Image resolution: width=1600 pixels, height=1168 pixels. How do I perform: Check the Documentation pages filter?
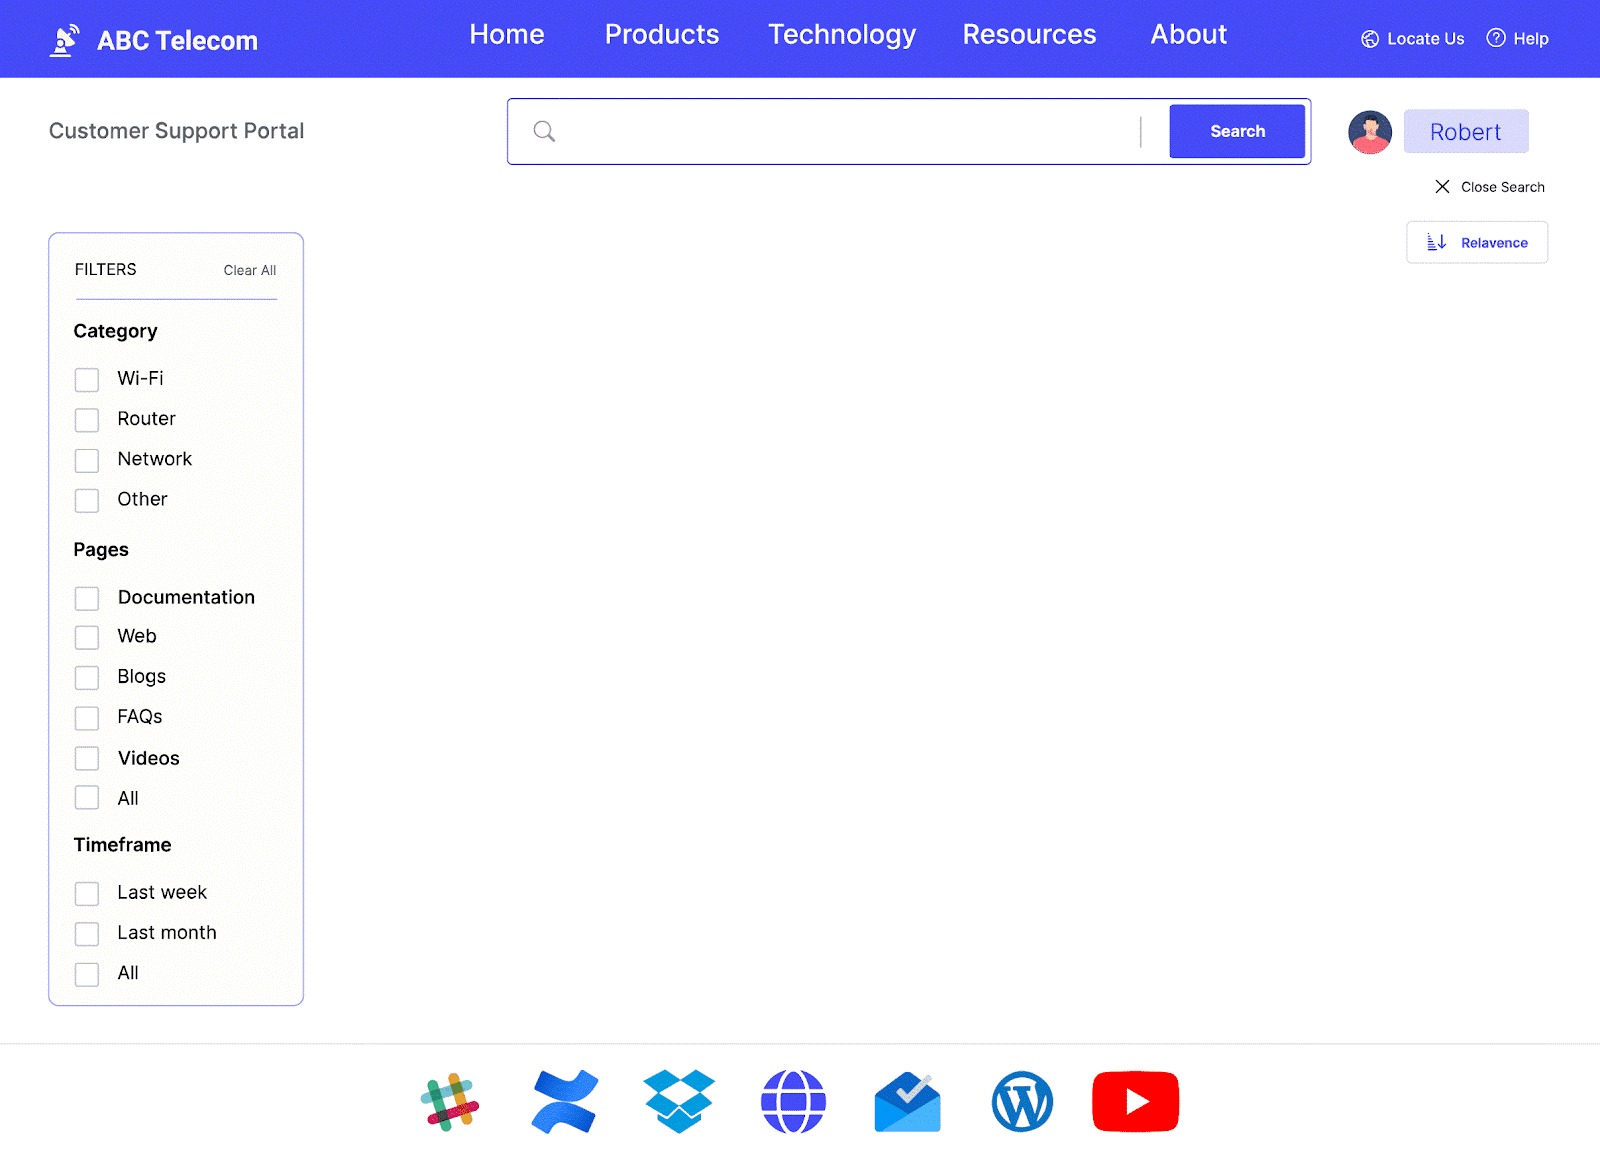(86, 597)
